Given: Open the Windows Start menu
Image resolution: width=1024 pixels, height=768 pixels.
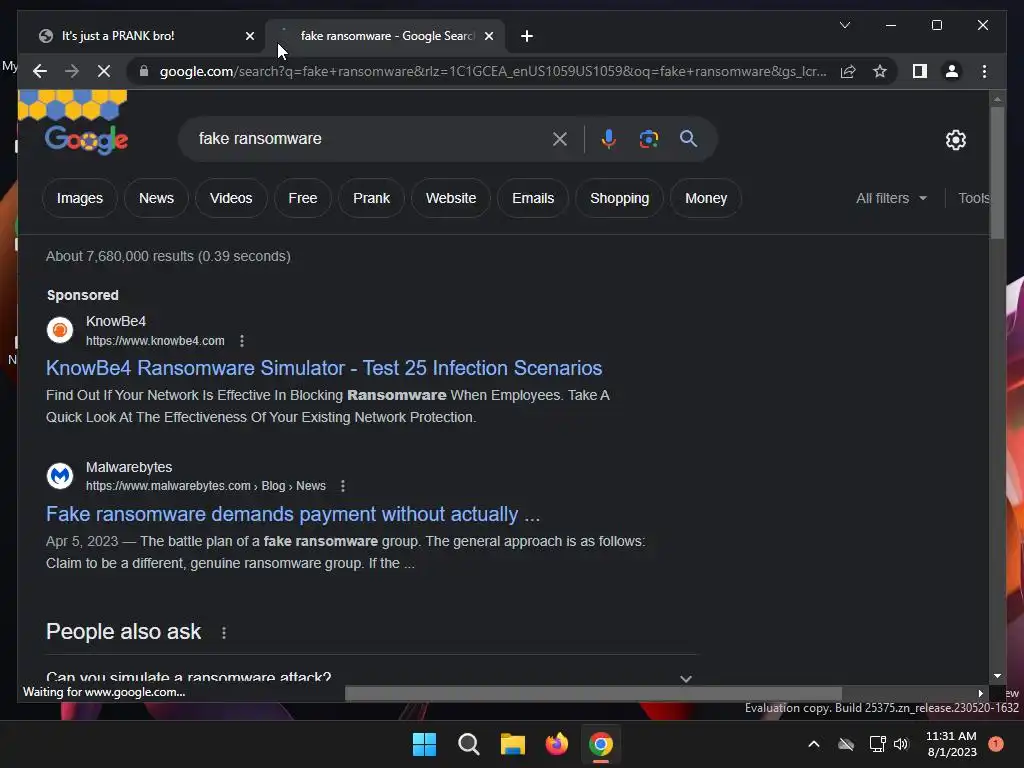Looking at the screenshot, I should (424, 744).
